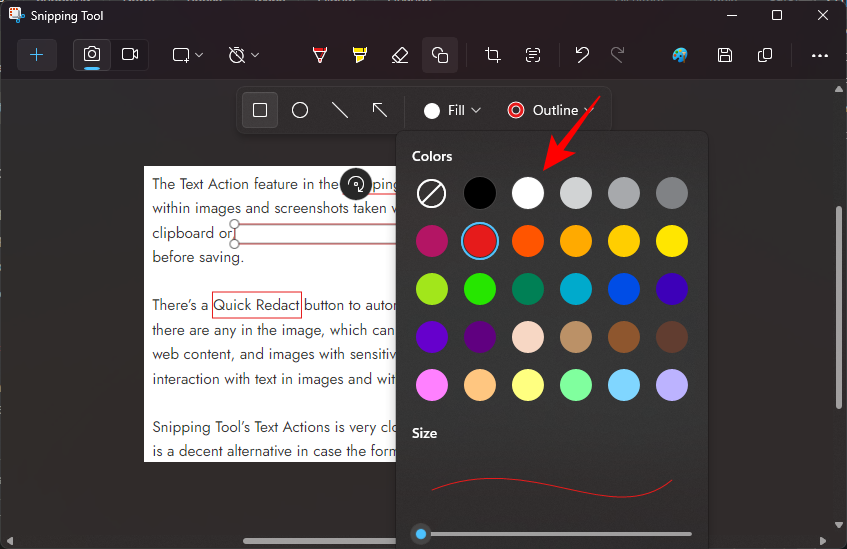The image size is (847, 549).
Task: Pick the pastel sky blue swatch
Action: point(624,385)
